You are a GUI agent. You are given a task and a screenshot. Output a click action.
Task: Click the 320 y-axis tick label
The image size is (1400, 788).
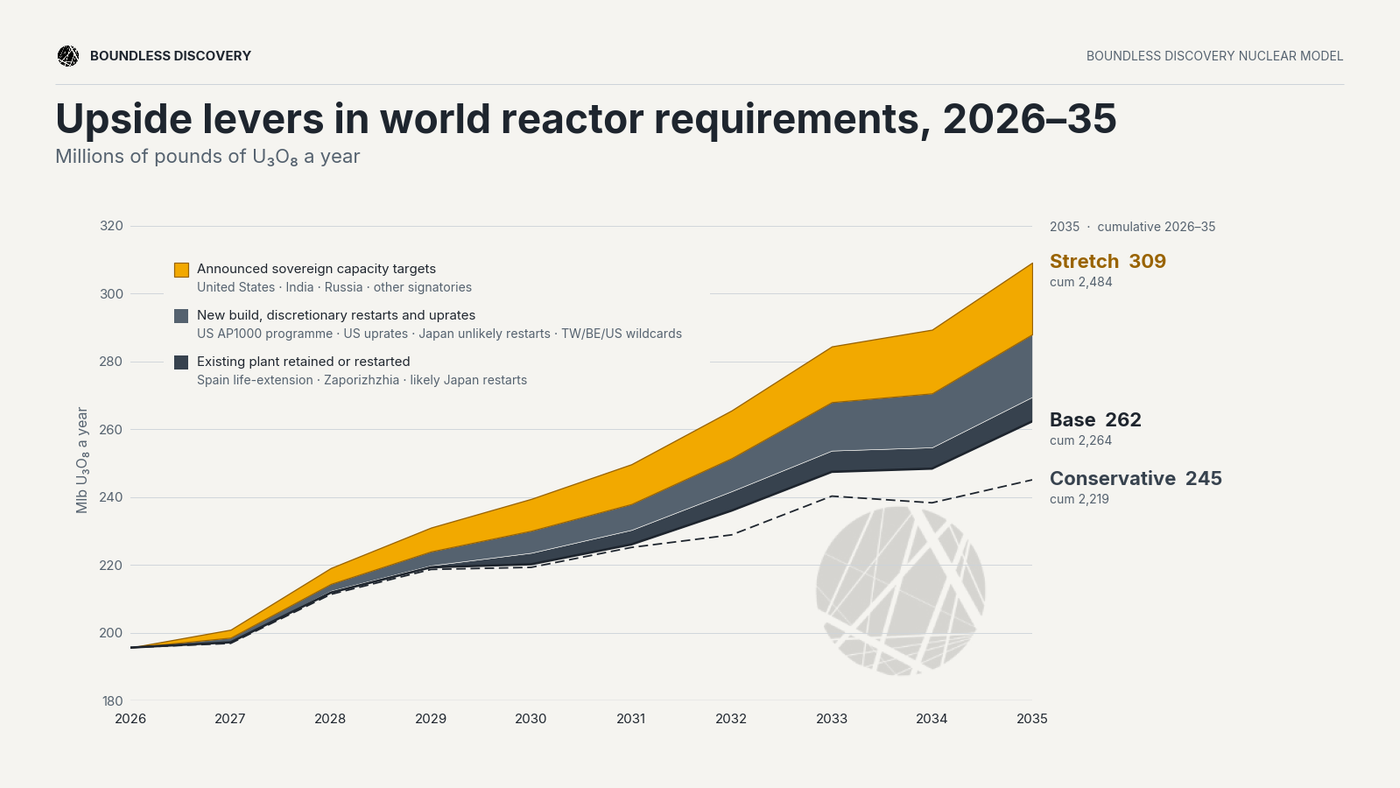(112, 226)
